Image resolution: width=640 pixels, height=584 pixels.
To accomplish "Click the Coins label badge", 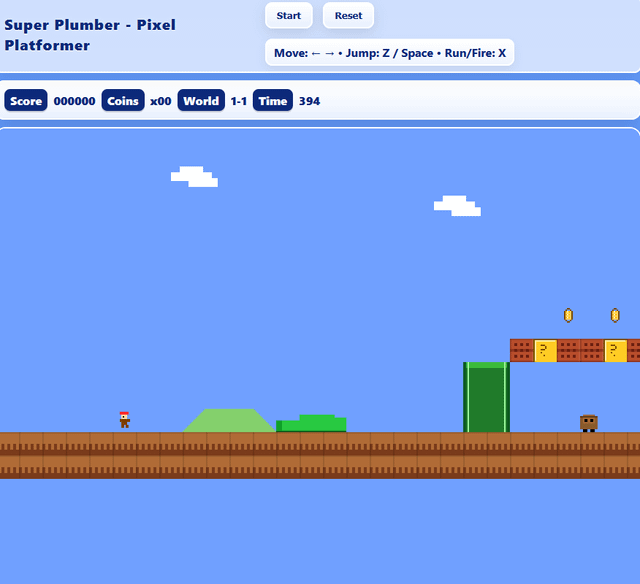I will 123,100.
